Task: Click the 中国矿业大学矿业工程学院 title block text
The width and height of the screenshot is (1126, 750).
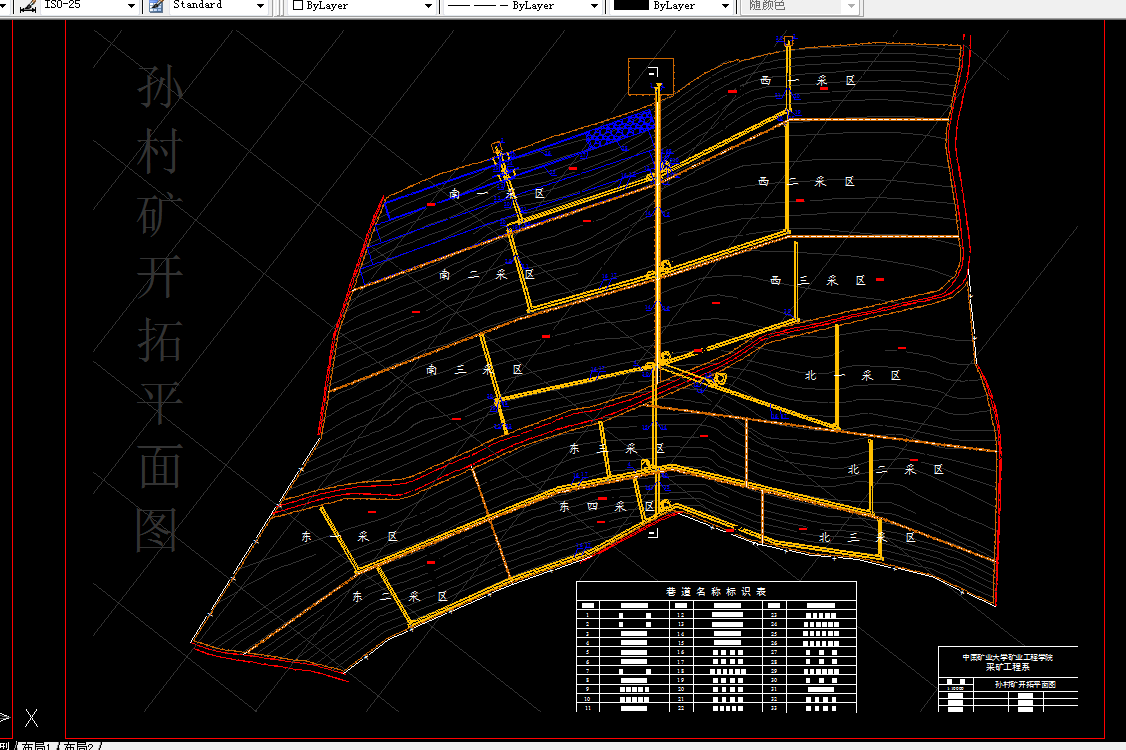Action: click(1008, 657)
